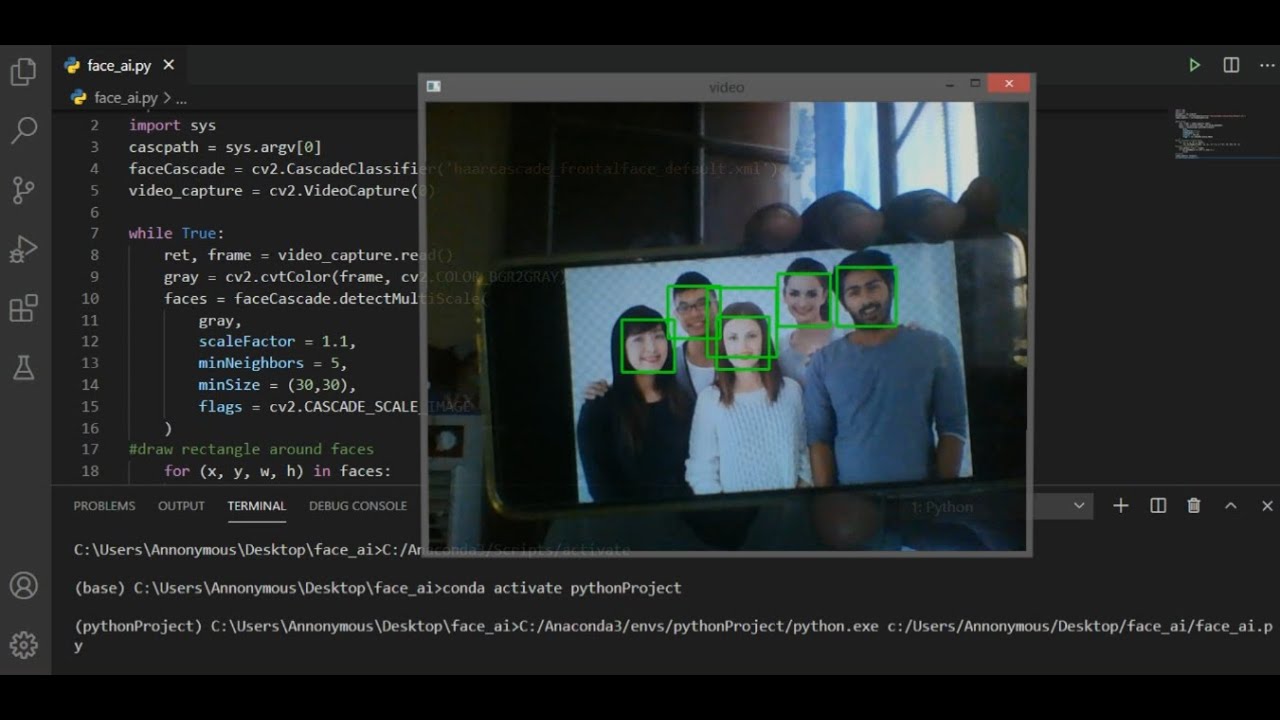1280x720 pixels.
Task: Open breadcrumb ellipsis symbol path
Action: tap(181, 98)
